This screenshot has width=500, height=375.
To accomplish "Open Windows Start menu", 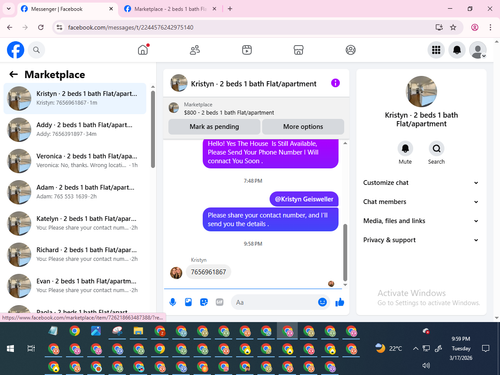I will click(x=10, y=349).
